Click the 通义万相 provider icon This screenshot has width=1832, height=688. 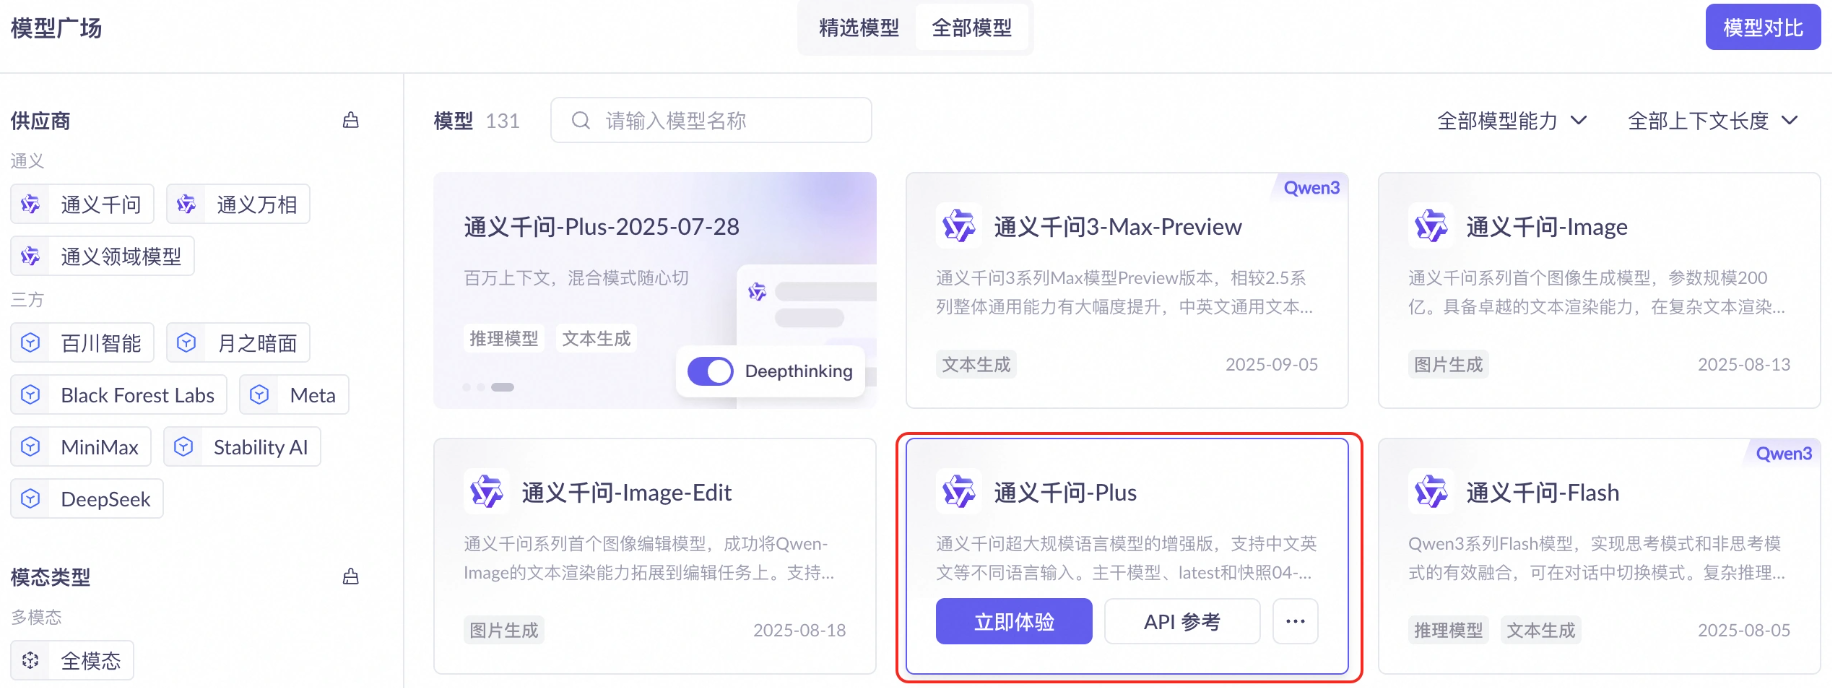(x=186, y=204)
